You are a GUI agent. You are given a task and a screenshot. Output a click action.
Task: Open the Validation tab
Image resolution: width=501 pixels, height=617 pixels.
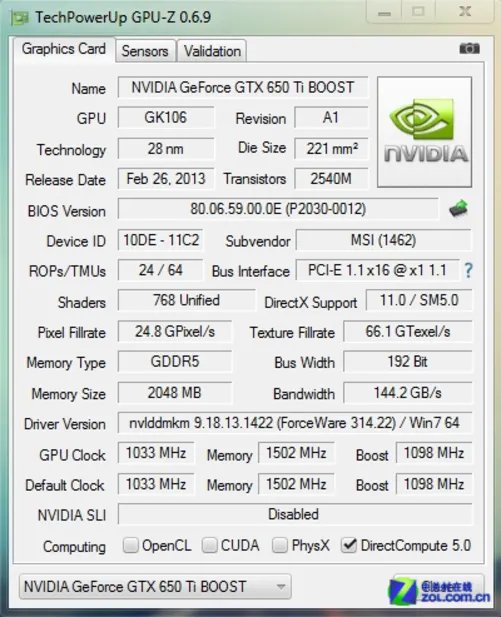(212, 51)
